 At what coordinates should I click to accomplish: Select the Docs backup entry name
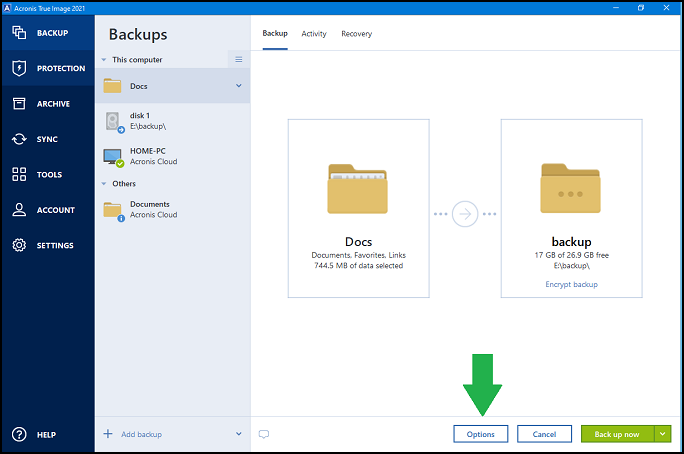click(x=139, y=86)
